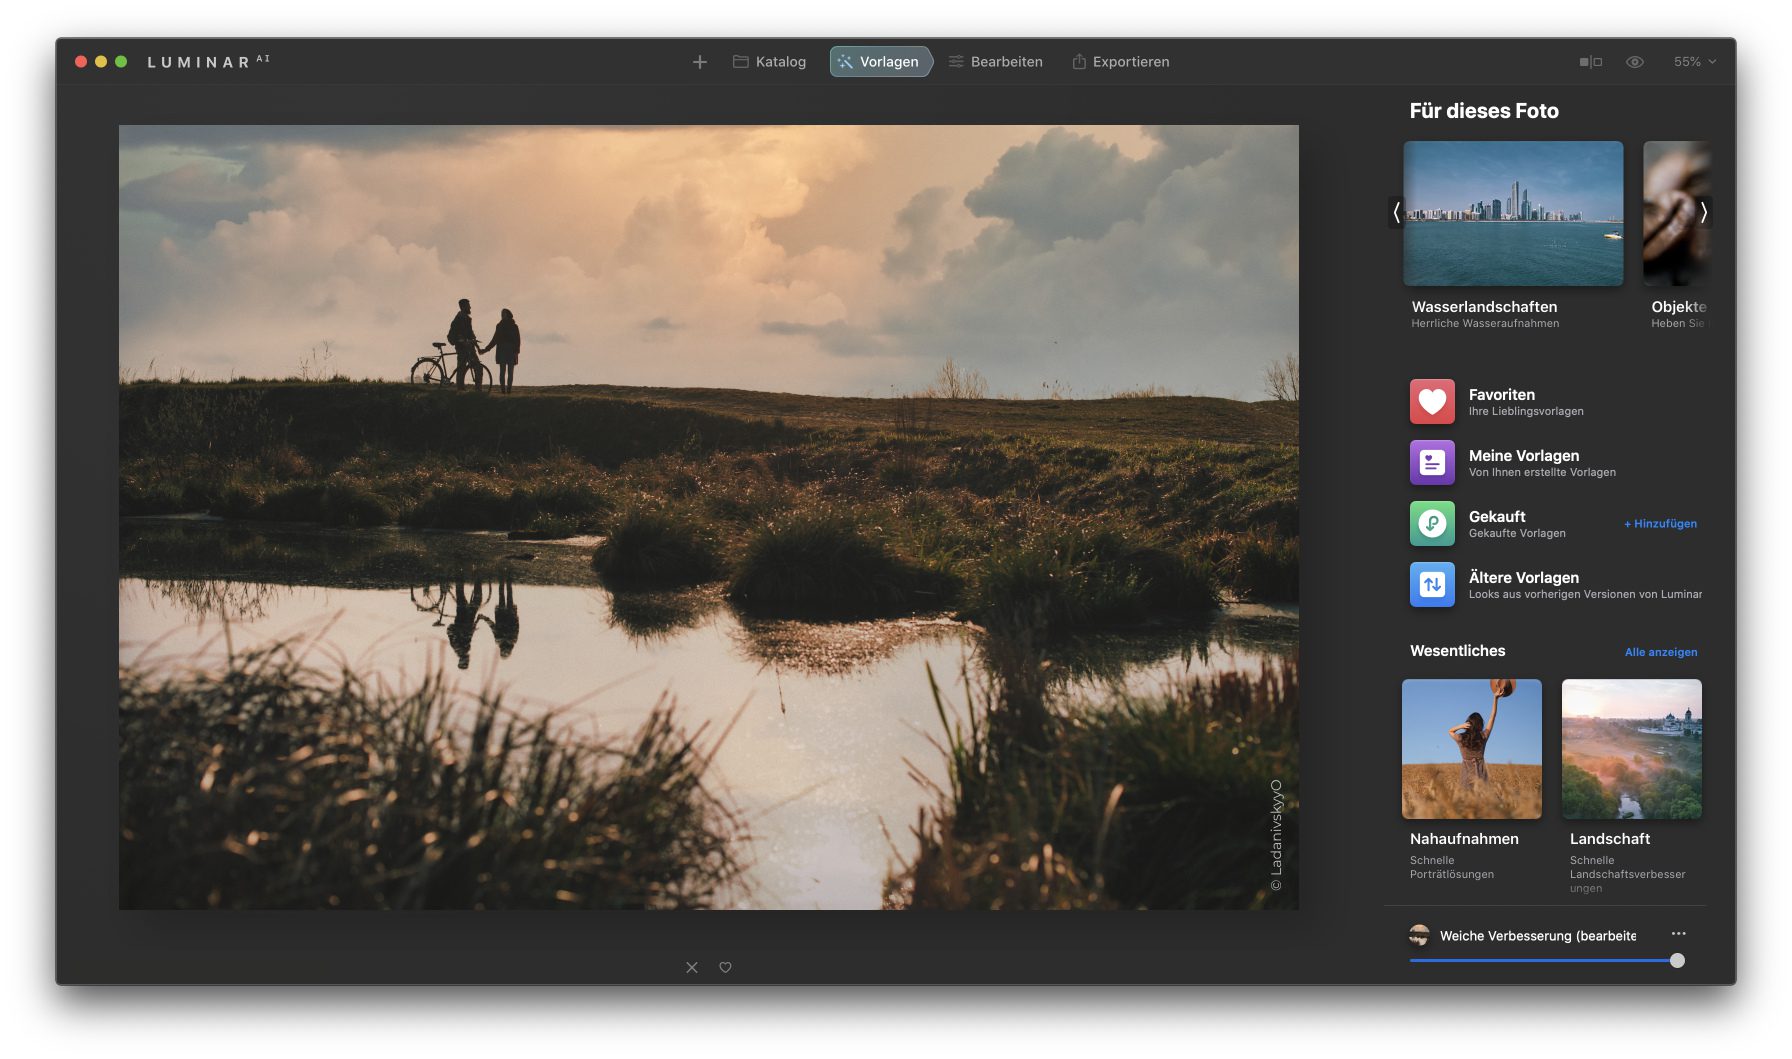The image size is (1792, 1059).
Task: Mark photo as favorite with heart icon
Action: tap(726, 967)
